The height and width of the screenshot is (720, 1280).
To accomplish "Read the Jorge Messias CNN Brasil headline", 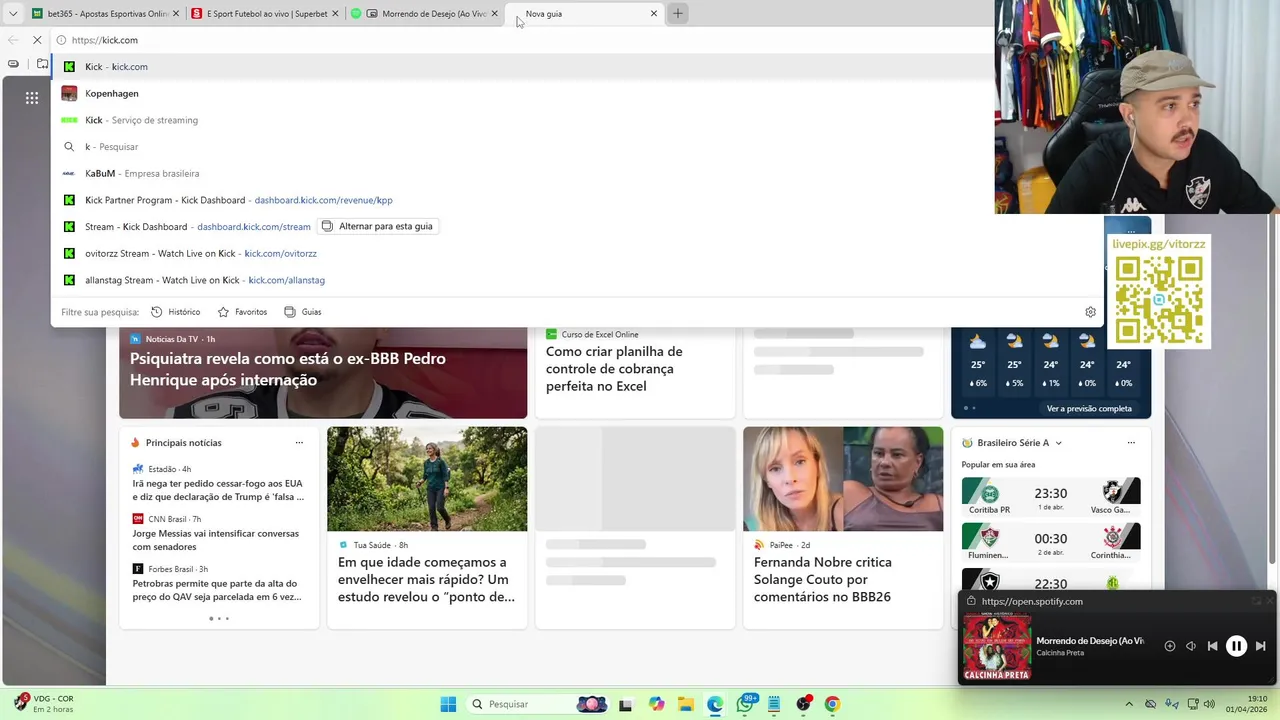I will click(216, 540).
